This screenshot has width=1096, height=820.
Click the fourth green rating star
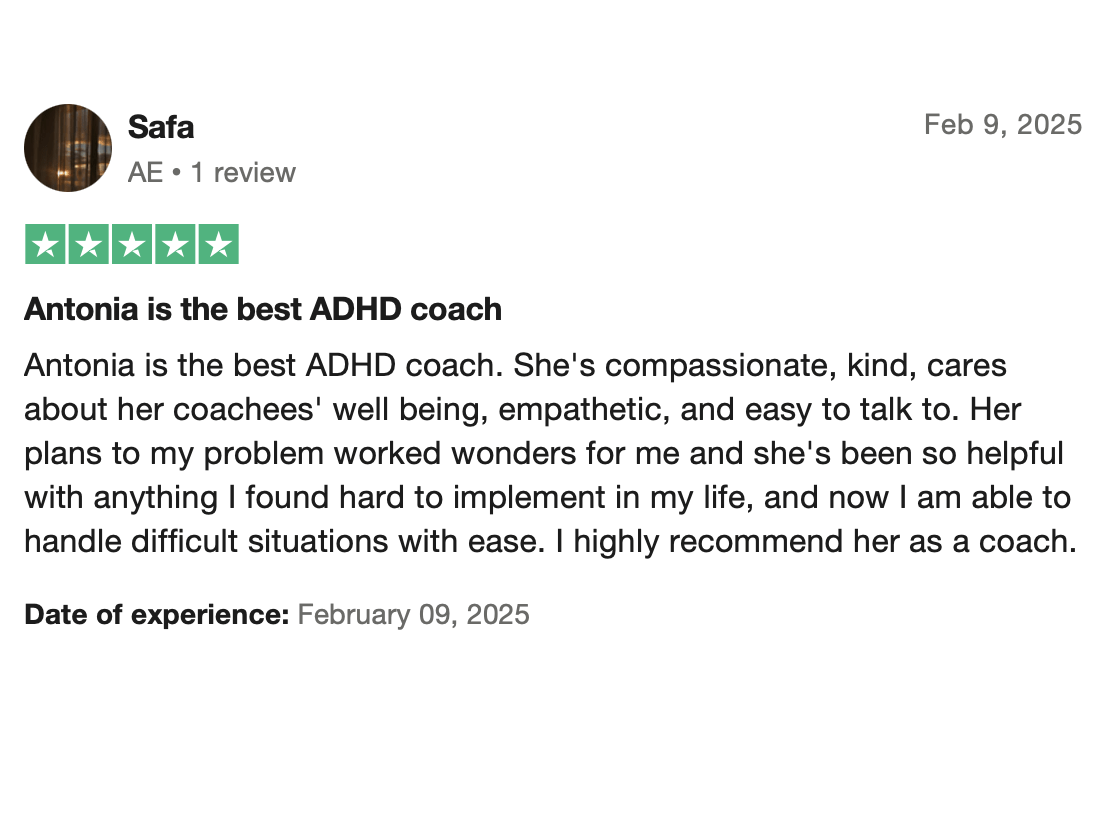click(x=174, y=244)
